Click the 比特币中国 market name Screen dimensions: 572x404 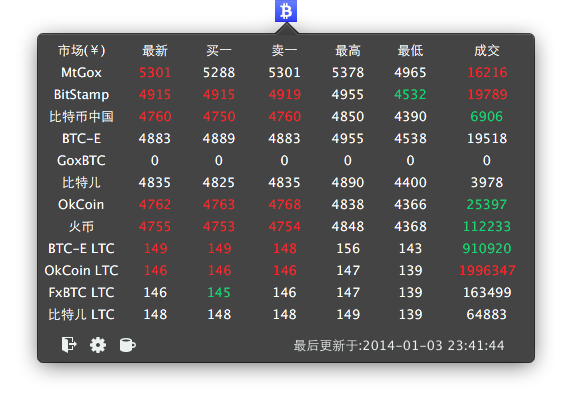(81, 116)
